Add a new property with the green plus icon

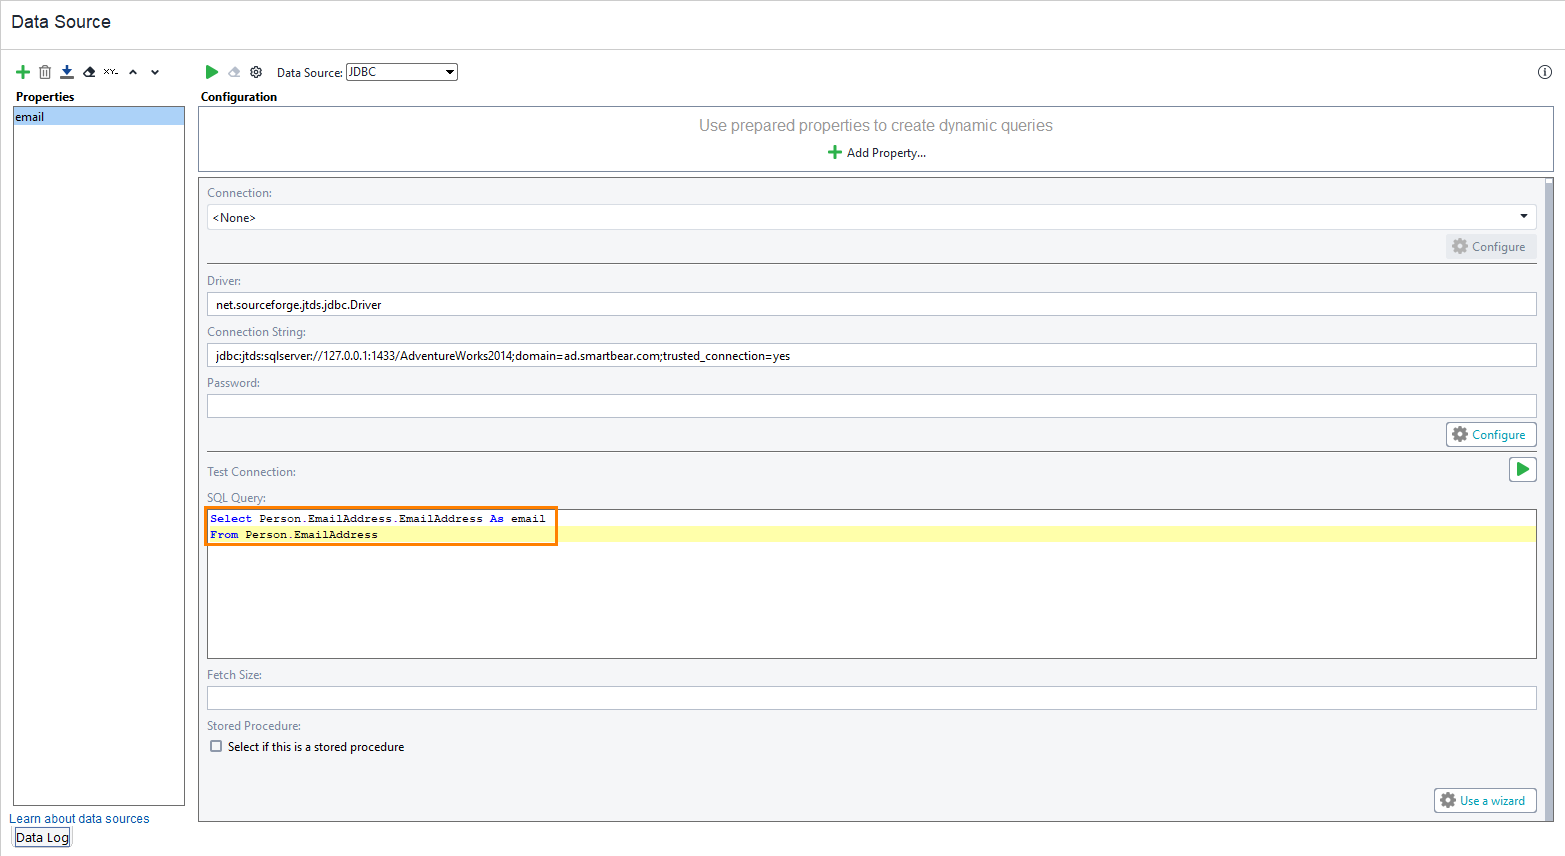[x=22, y=71]
